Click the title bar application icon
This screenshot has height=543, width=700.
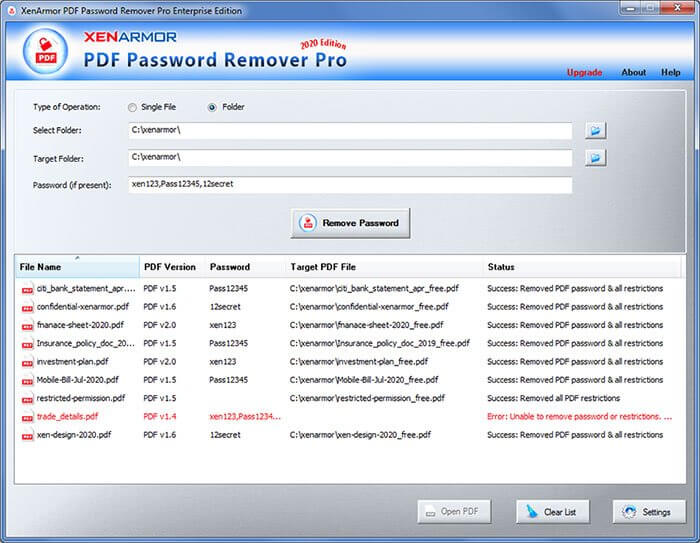[12, 11]
